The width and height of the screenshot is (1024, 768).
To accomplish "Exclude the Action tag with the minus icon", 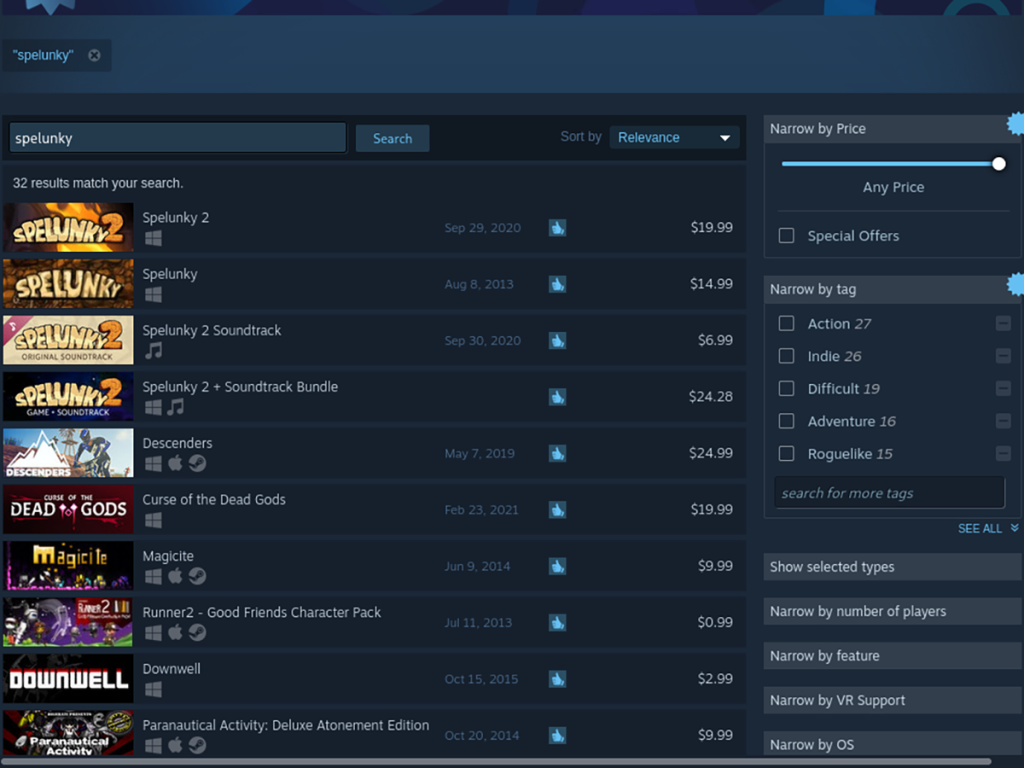I will [1002, 323].
